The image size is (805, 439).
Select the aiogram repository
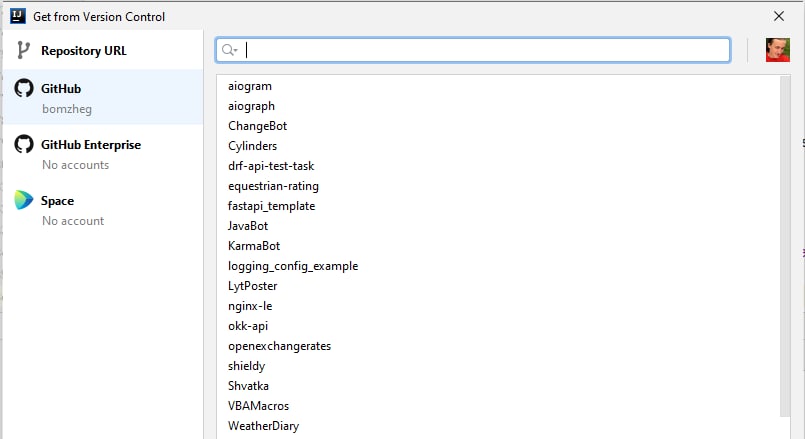pyautogui.click(x=498, y=86)
